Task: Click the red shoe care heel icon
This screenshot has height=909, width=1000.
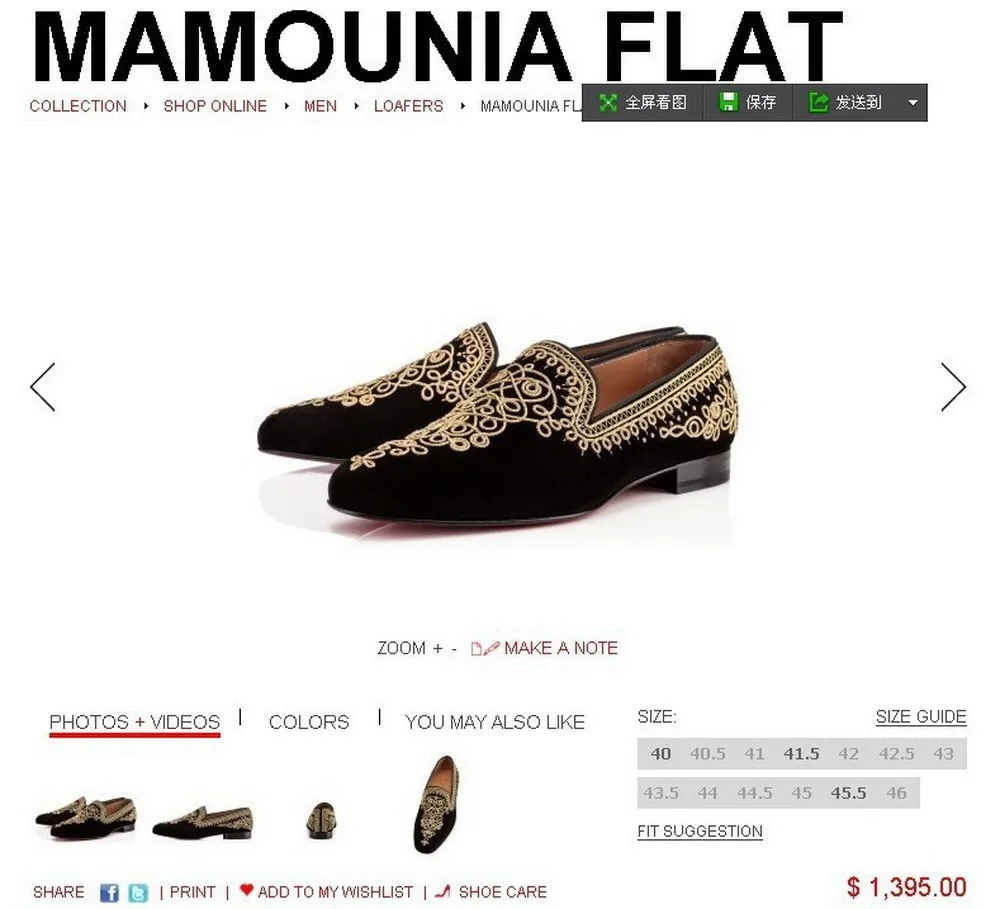Action: click(x=443, y=891)
